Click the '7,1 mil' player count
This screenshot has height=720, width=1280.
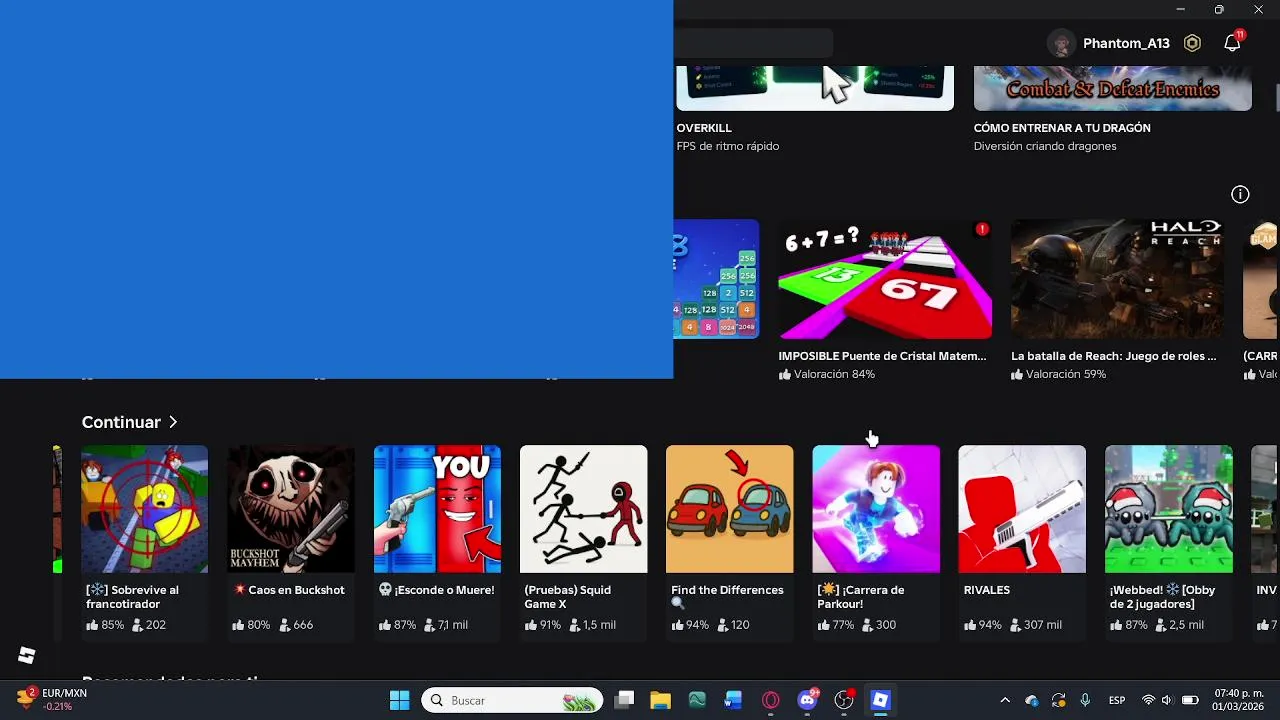pyautogui.click(x=453, y=625)
